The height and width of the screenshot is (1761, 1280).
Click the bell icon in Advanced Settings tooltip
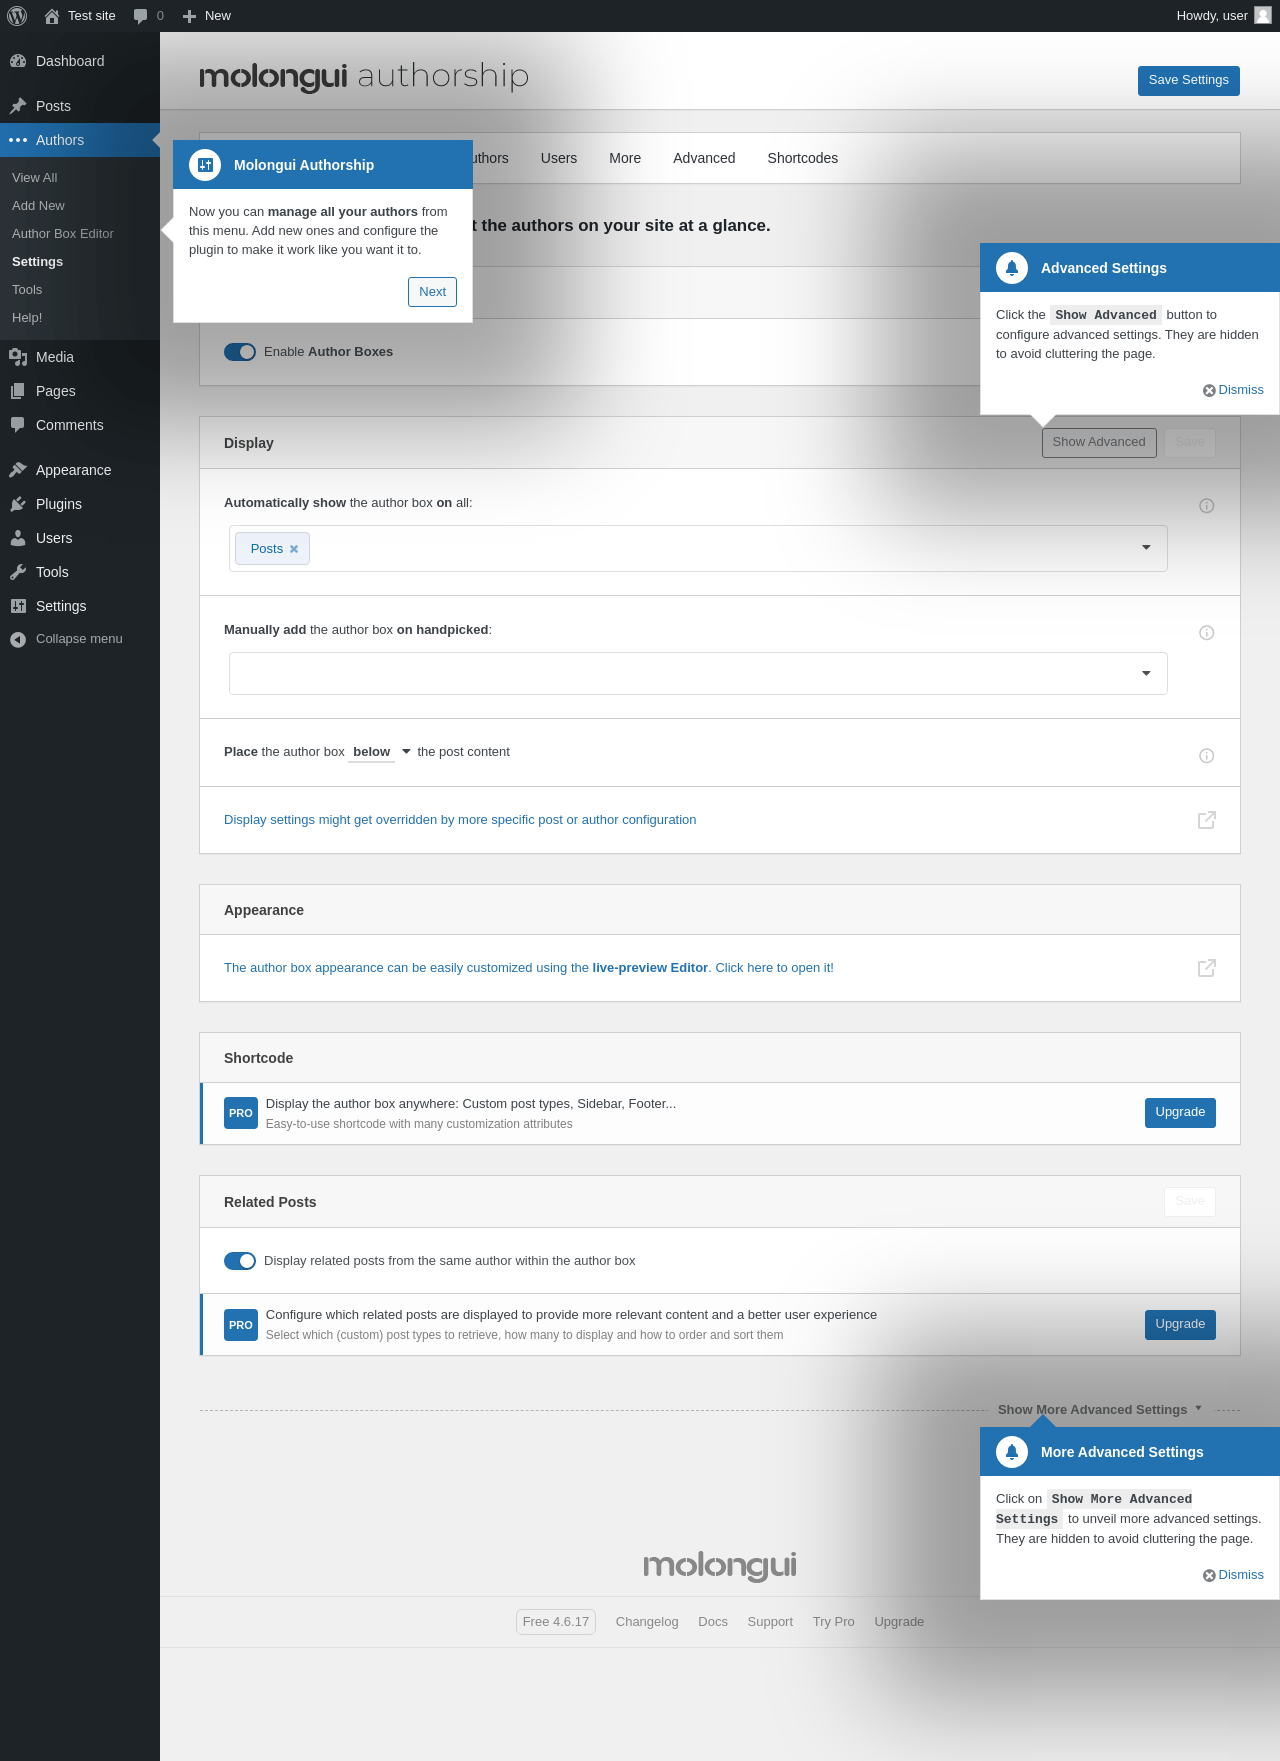pyautogui.click(x=1012, y=268)
